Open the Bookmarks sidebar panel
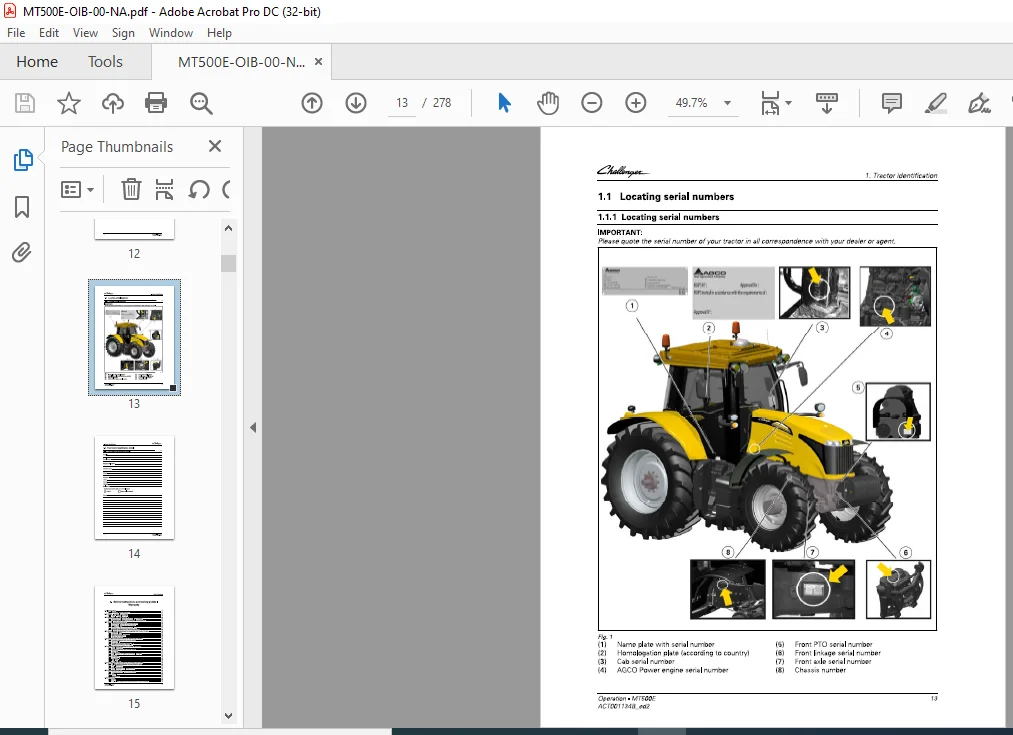The height and width of the screenshot is (735, 1013). point(22,207)
